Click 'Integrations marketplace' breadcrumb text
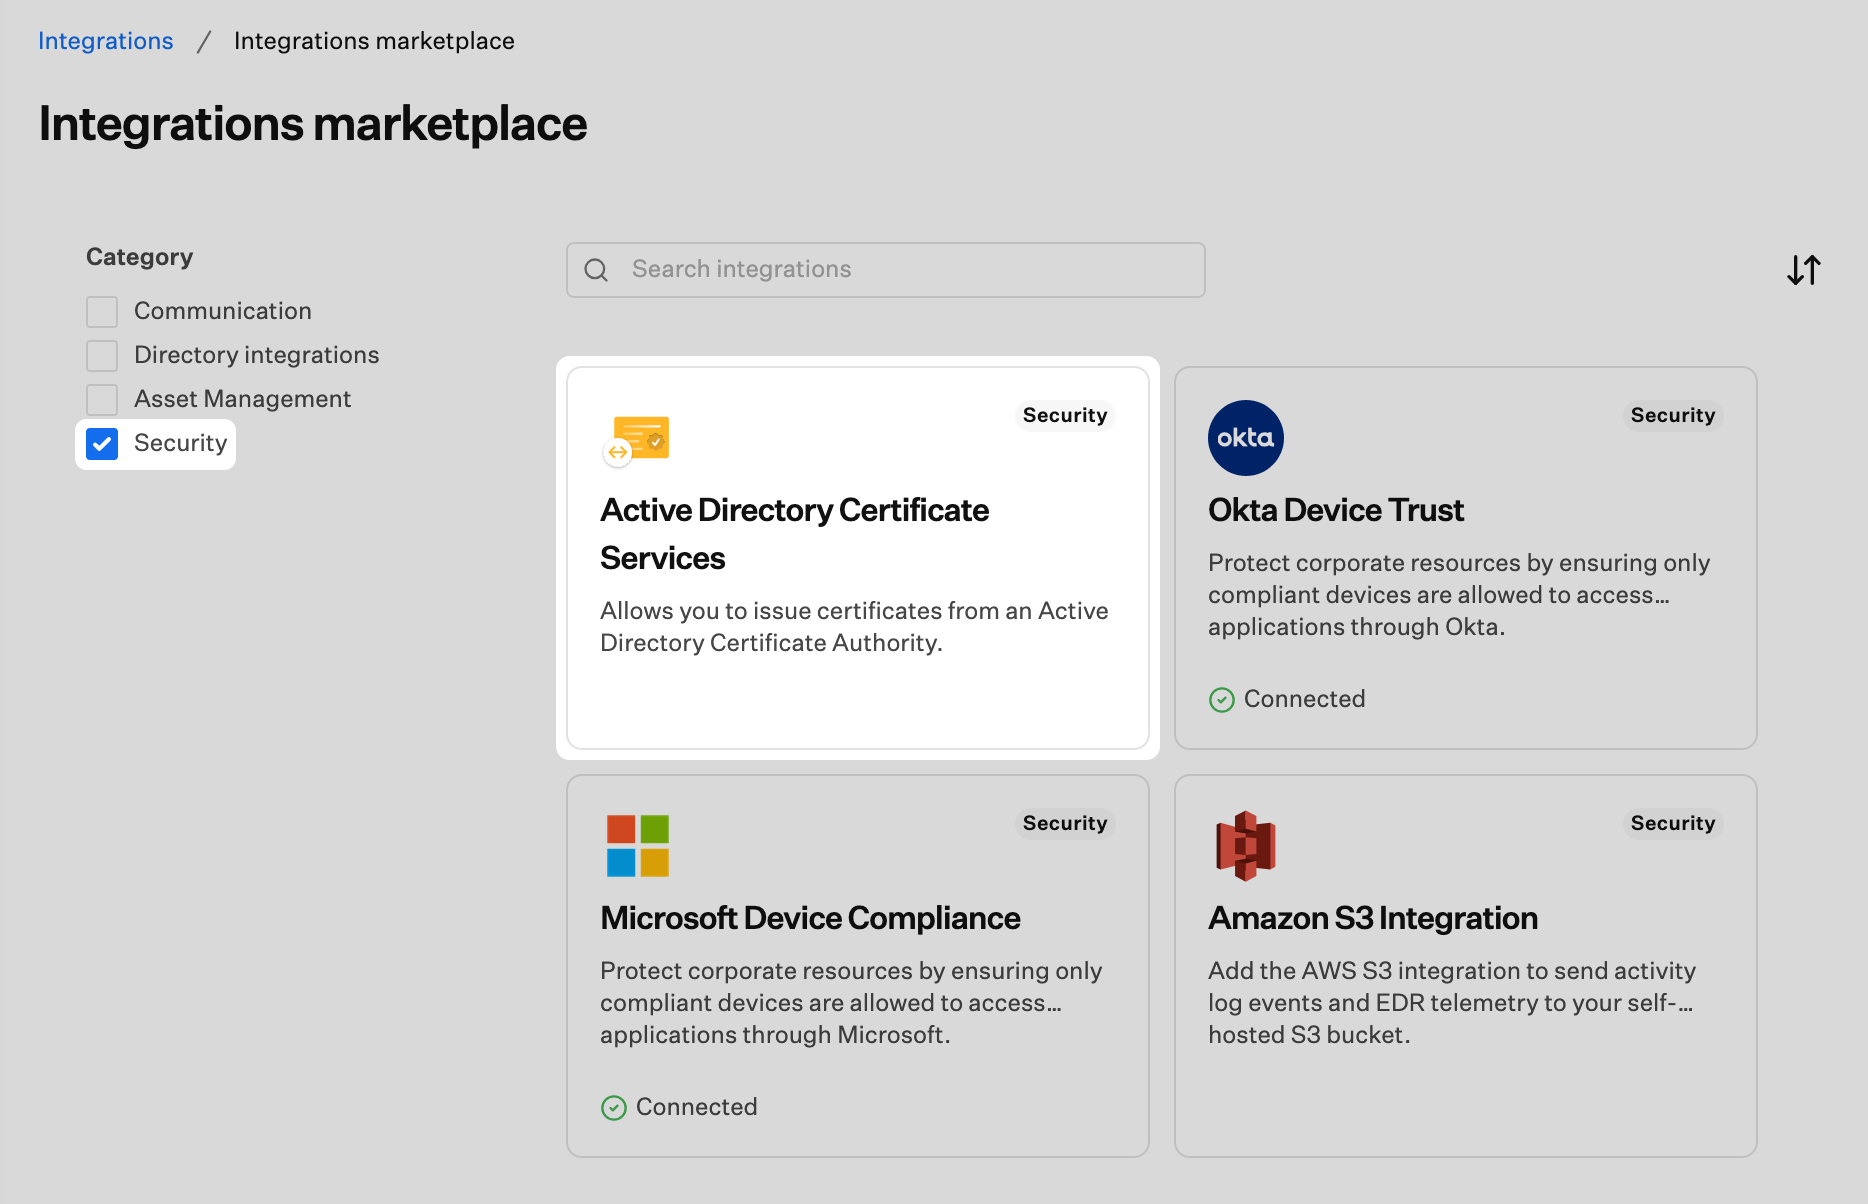Screen dimensions: 1868x1204 374,41
